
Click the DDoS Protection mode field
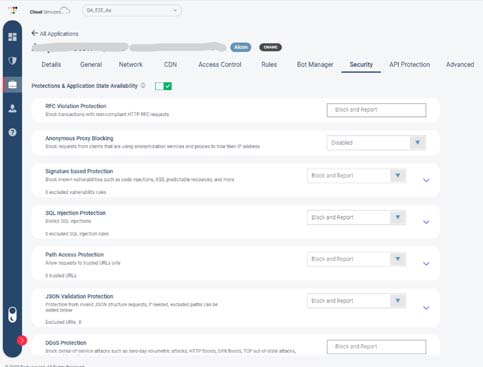pos(376,347)
